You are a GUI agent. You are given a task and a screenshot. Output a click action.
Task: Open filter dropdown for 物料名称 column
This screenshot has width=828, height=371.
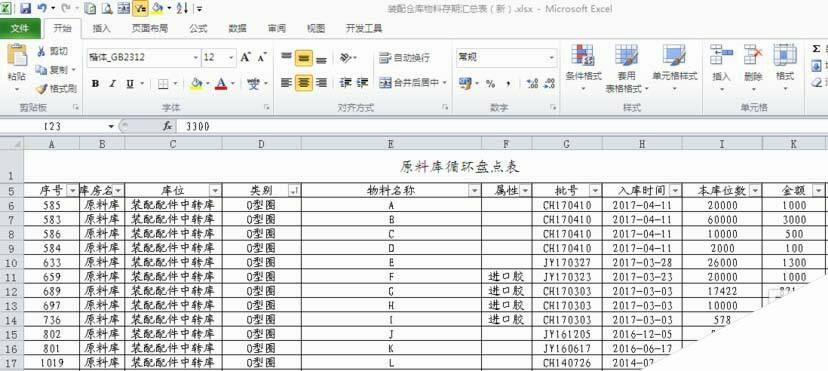(x=475, y=191)
